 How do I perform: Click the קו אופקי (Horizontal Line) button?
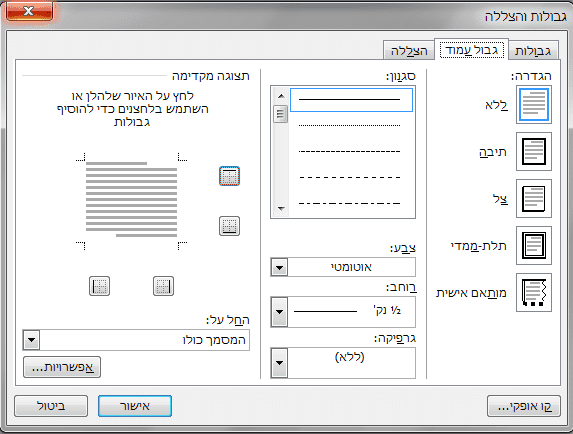coord(524,406)
